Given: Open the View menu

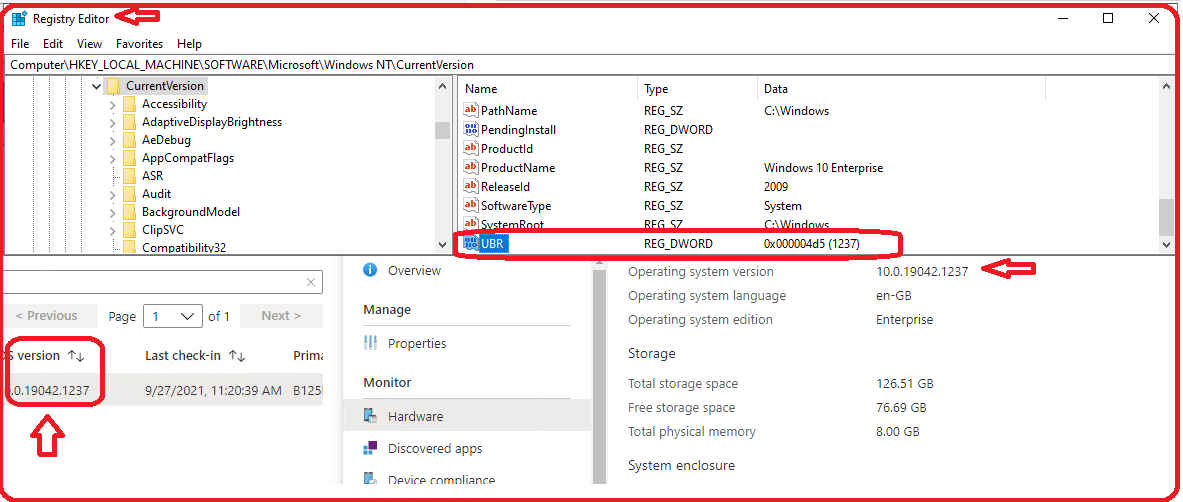Looking at the screenshot, I should pos(89,44).
